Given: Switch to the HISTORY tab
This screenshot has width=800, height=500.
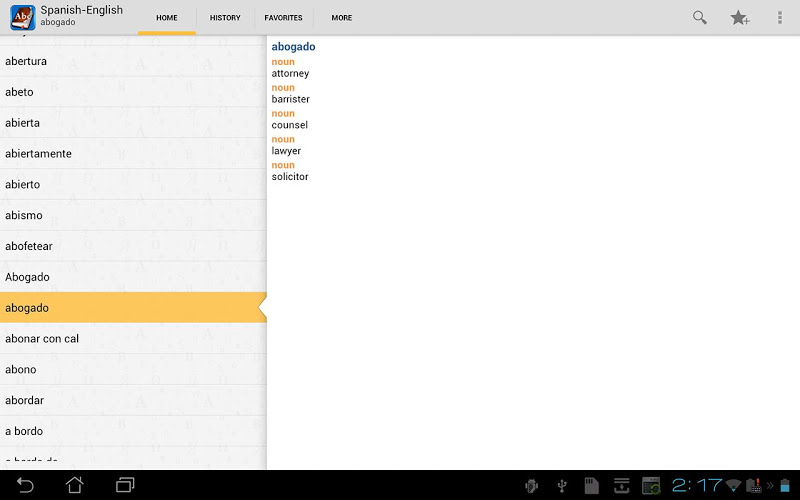Looking at the screenshot, I should coord(225,18).
